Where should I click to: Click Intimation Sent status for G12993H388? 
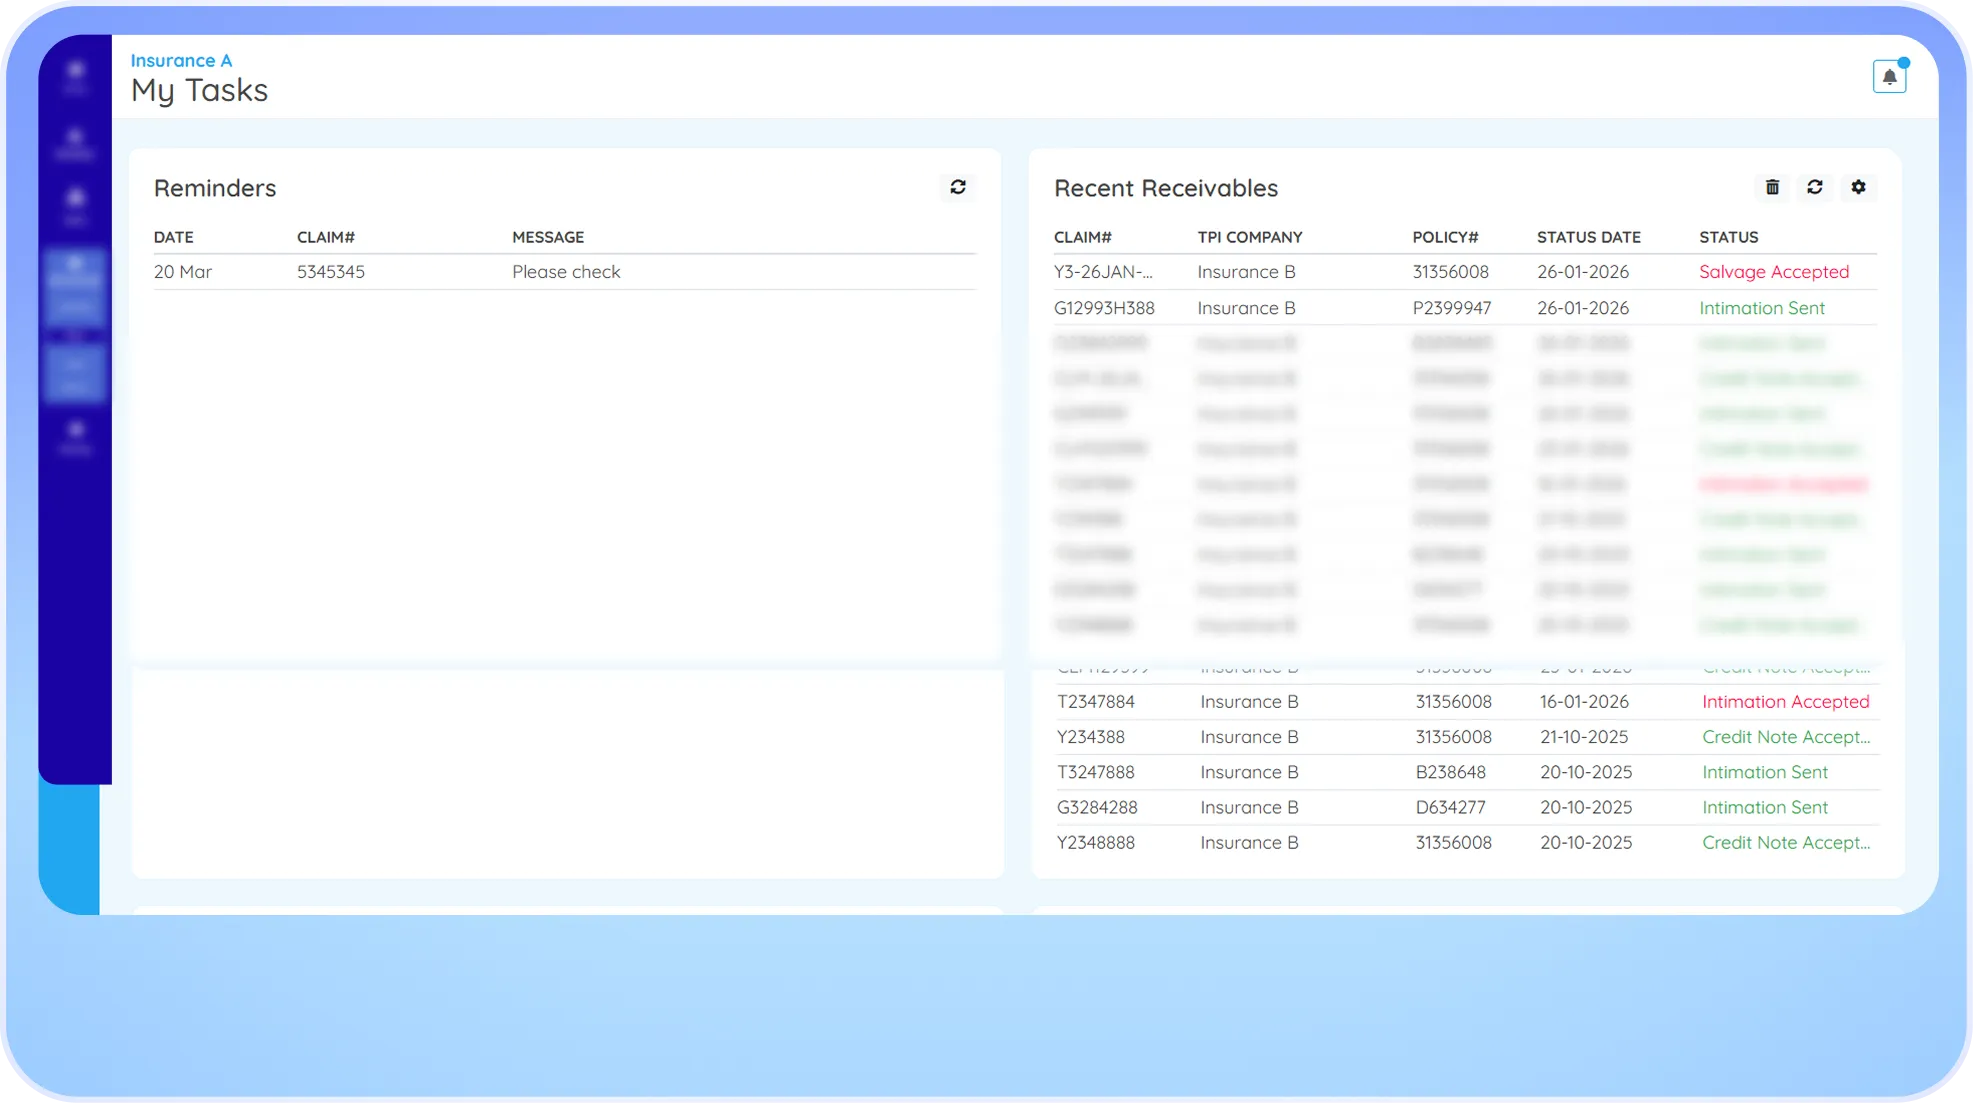tap(1762, 308)
